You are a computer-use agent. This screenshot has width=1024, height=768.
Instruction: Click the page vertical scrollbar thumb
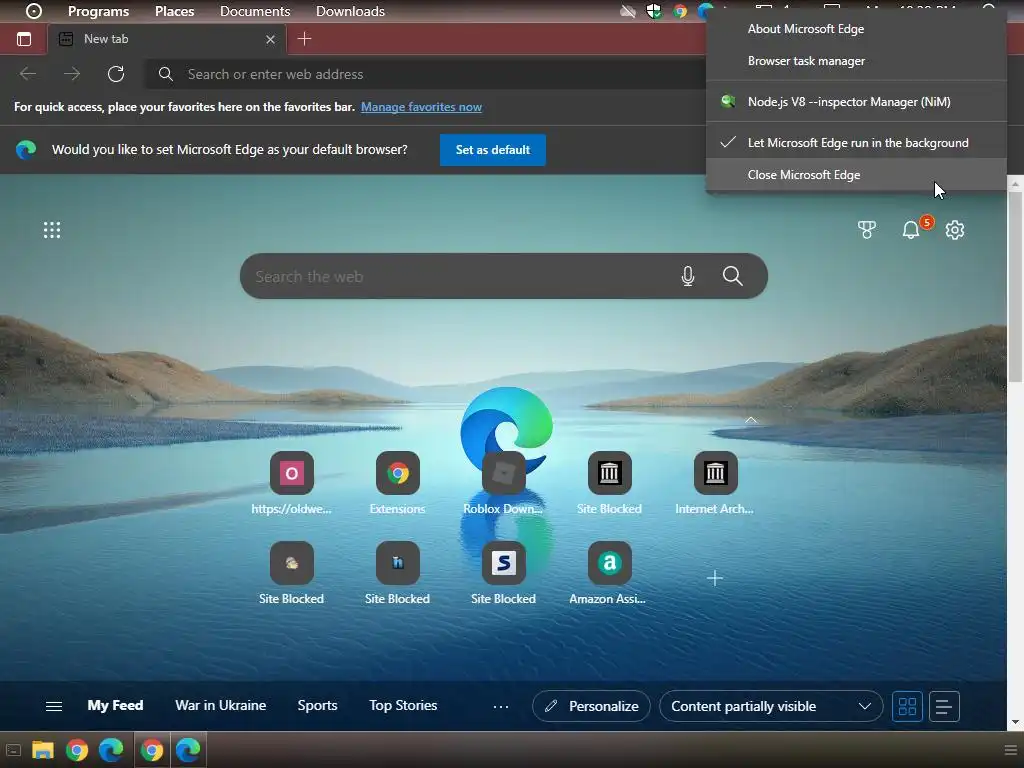(x=1015, y=287)
